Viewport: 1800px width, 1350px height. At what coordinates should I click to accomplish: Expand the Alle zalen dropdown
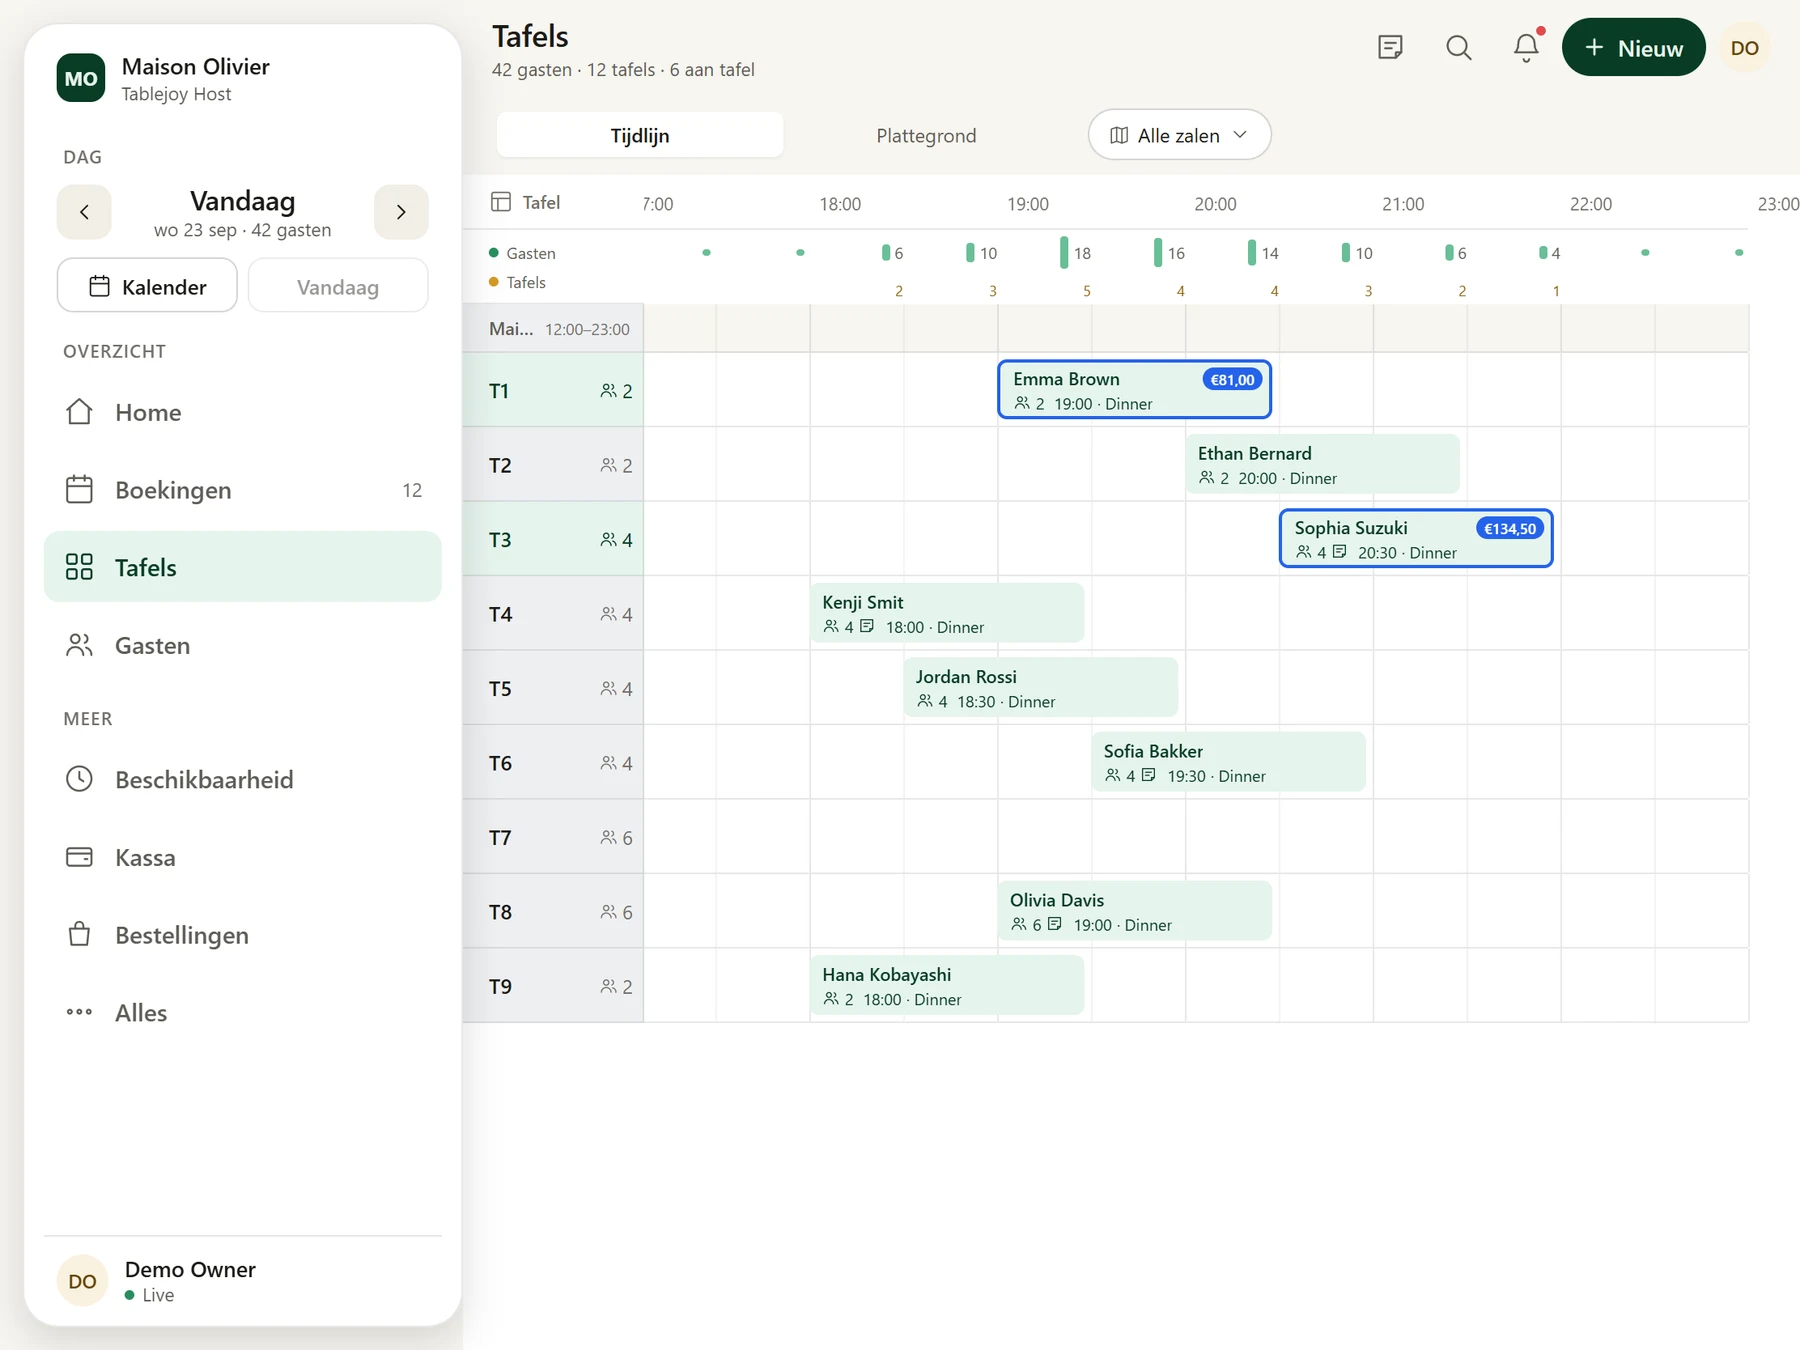(x=1179, y=135)
